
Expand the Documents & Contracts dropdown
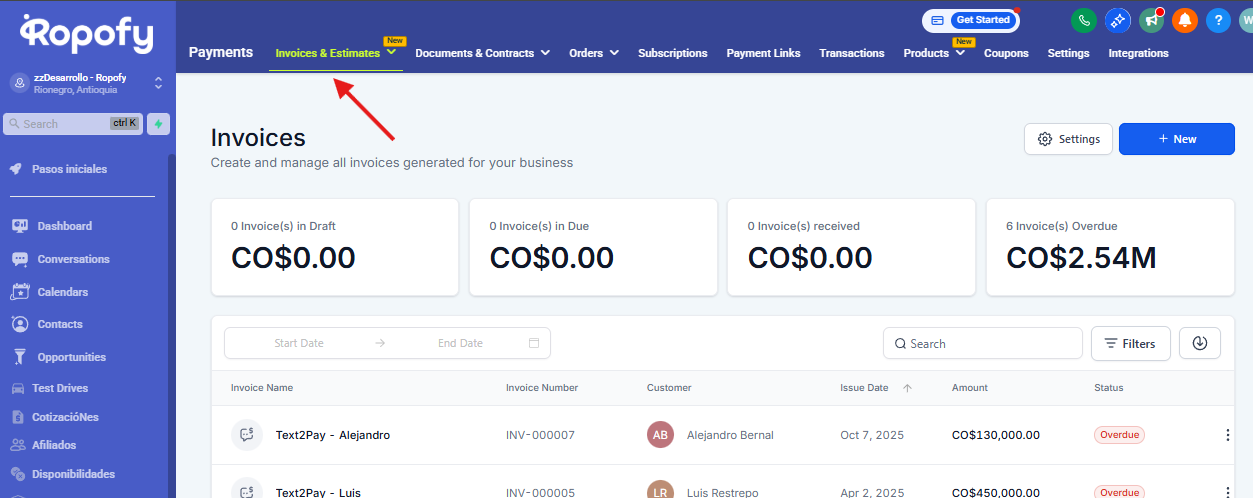545,53
